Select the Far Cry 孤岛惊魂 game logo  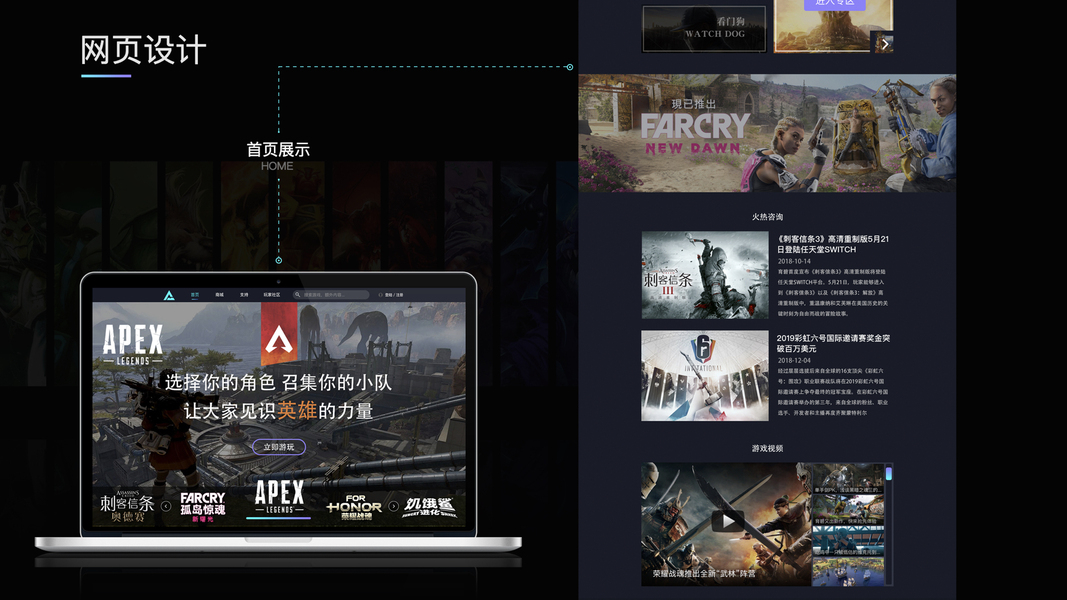202,507
